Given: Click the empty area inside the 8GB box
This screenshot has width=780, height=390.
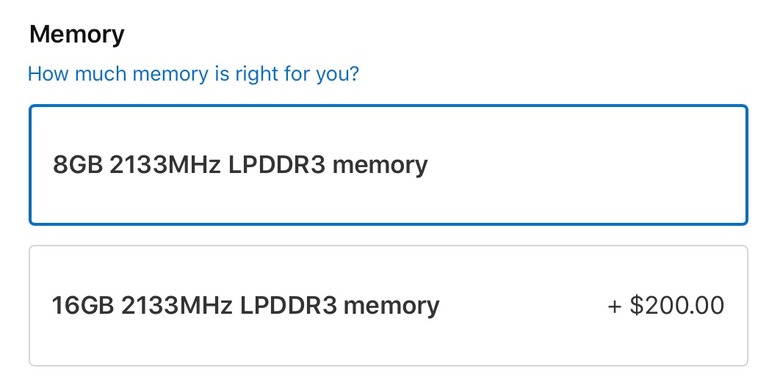Looking at the screenshot, I should (587, 165).
